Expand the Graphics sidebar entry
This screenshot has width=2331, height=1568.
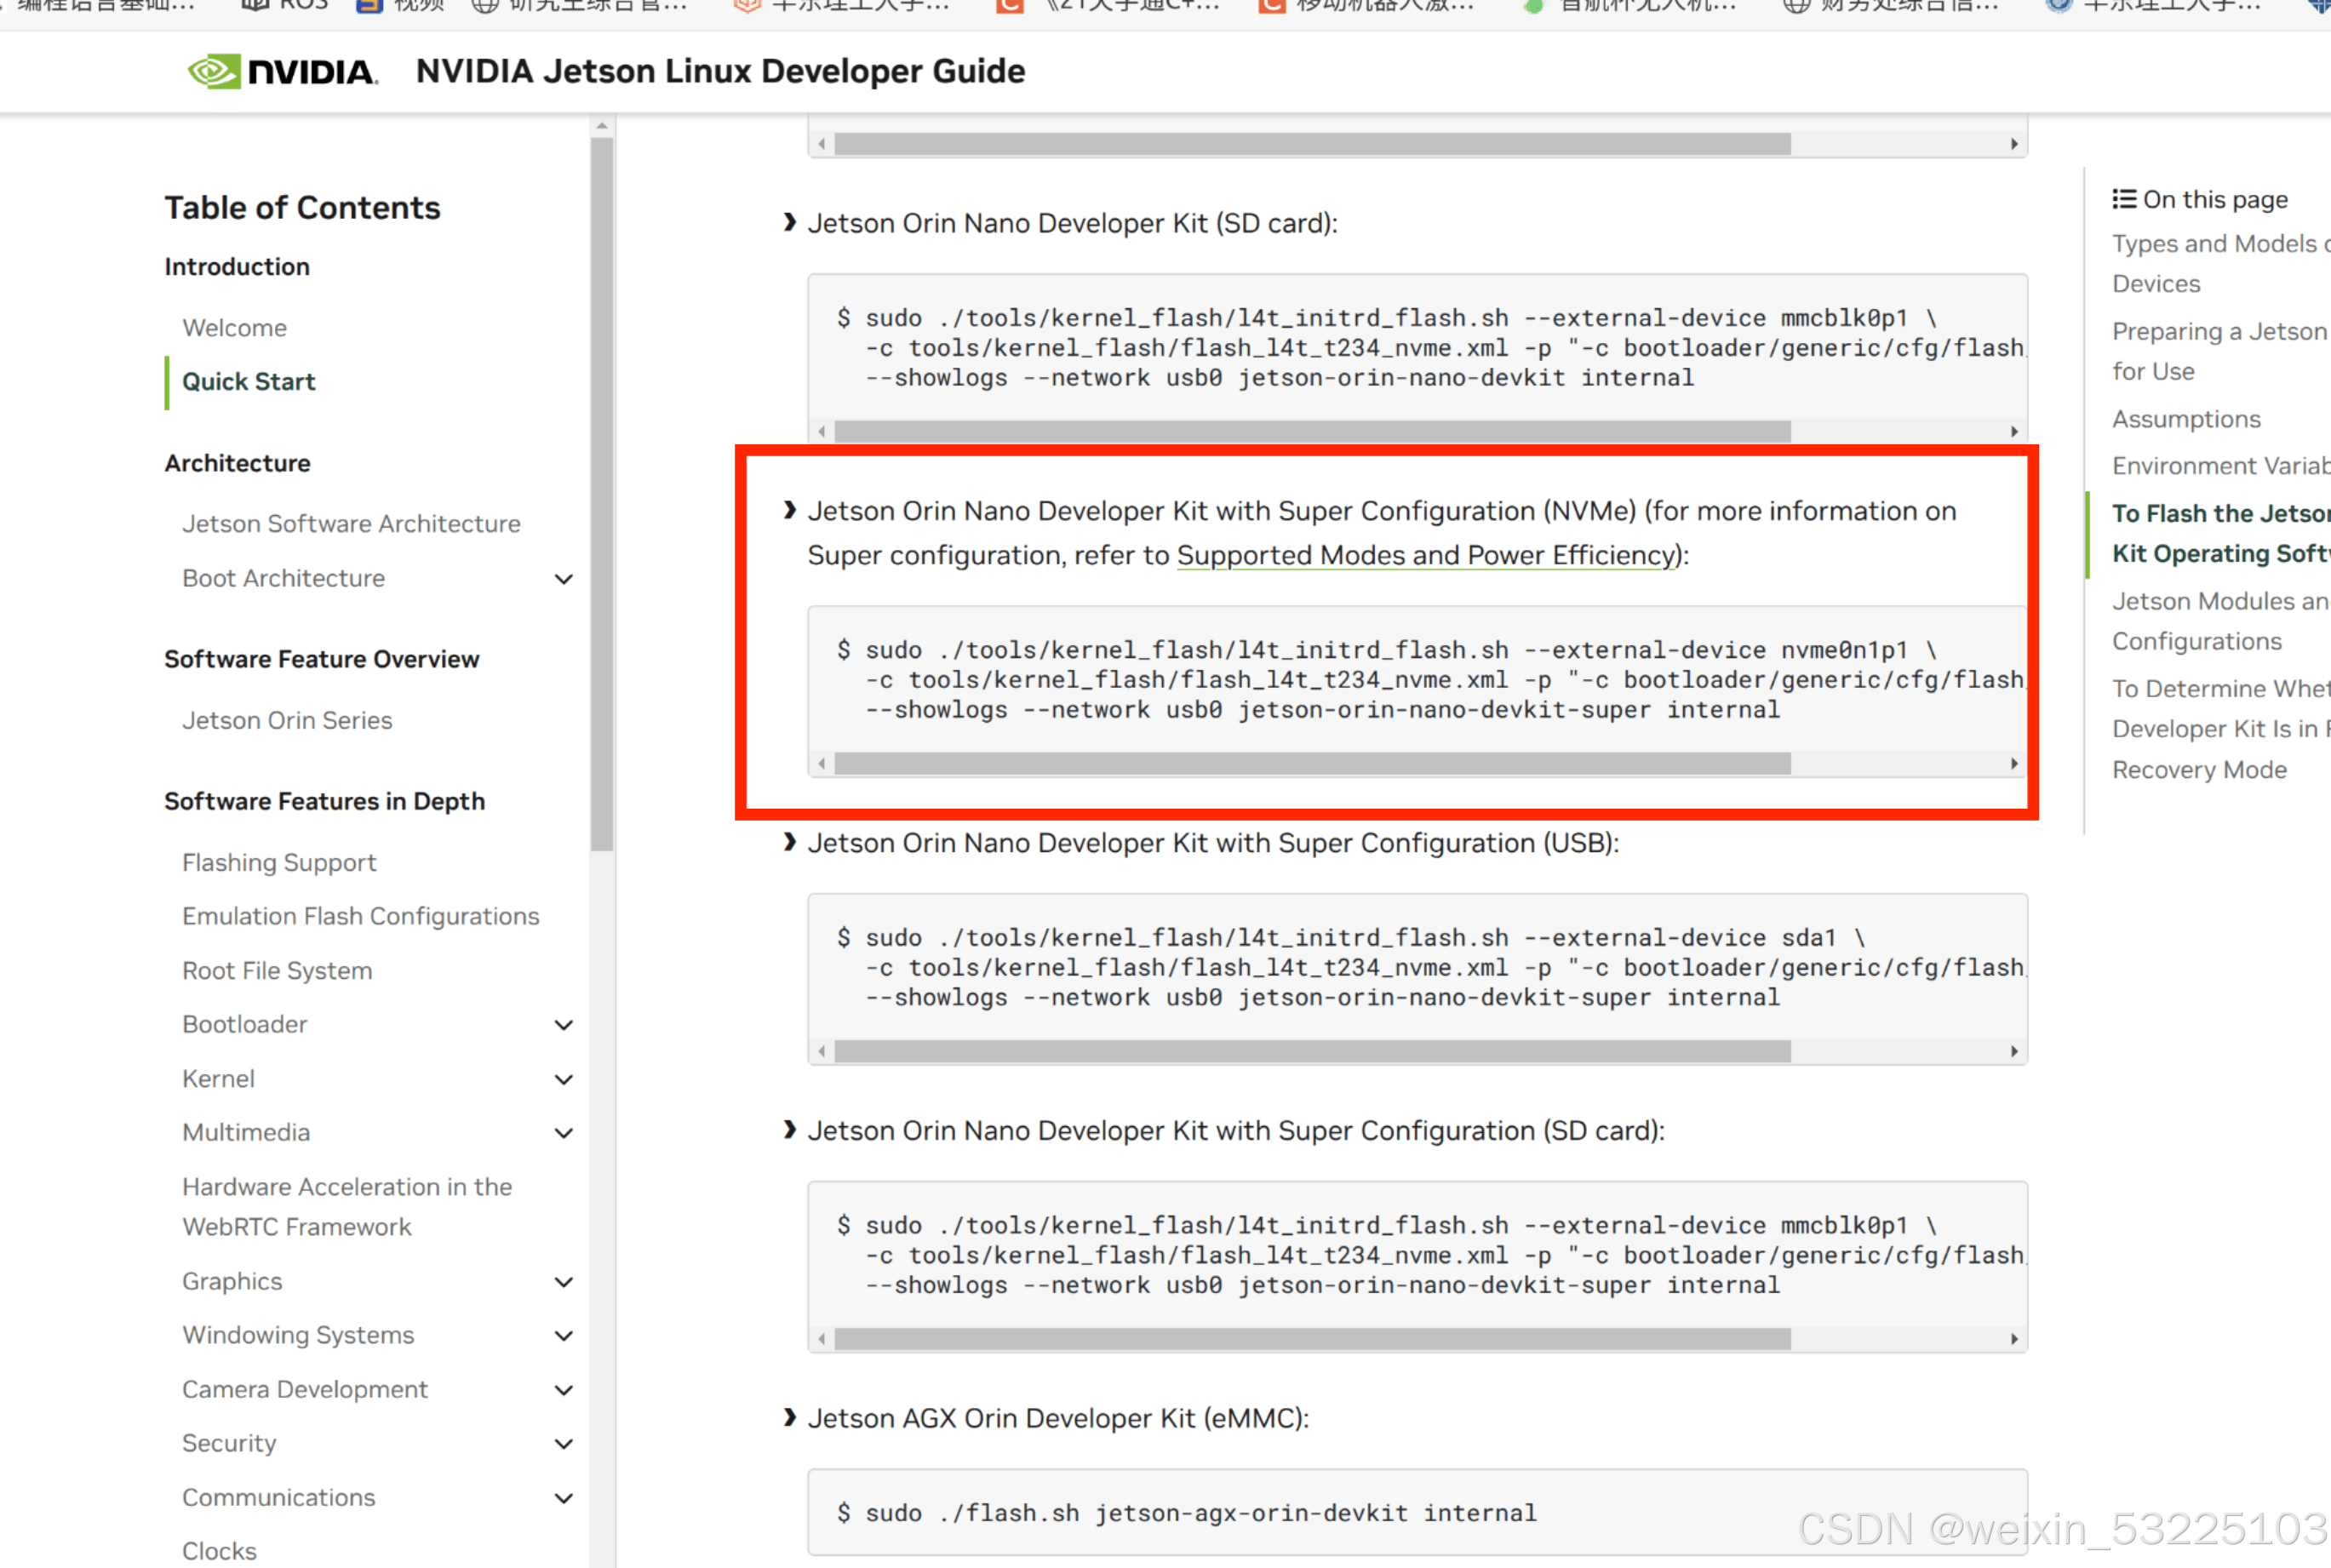tap(564, 1282)
